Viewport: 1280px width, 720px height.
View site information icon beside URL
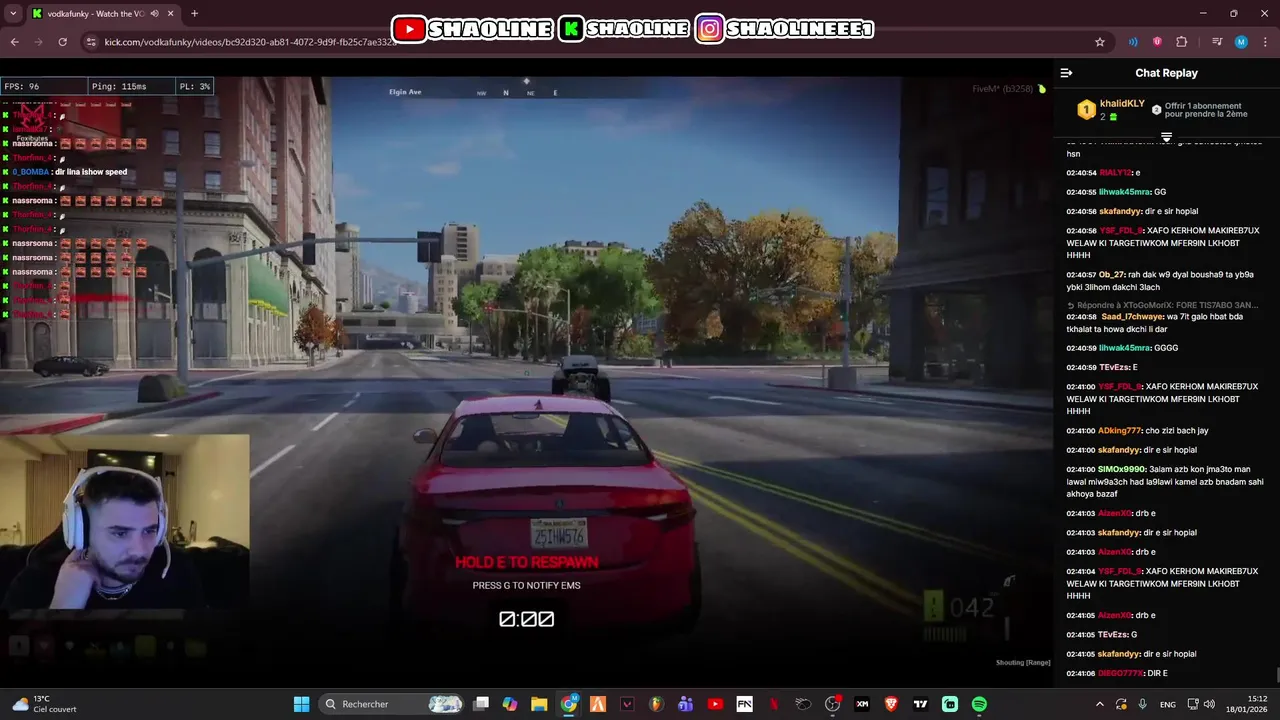click(91, 42)
